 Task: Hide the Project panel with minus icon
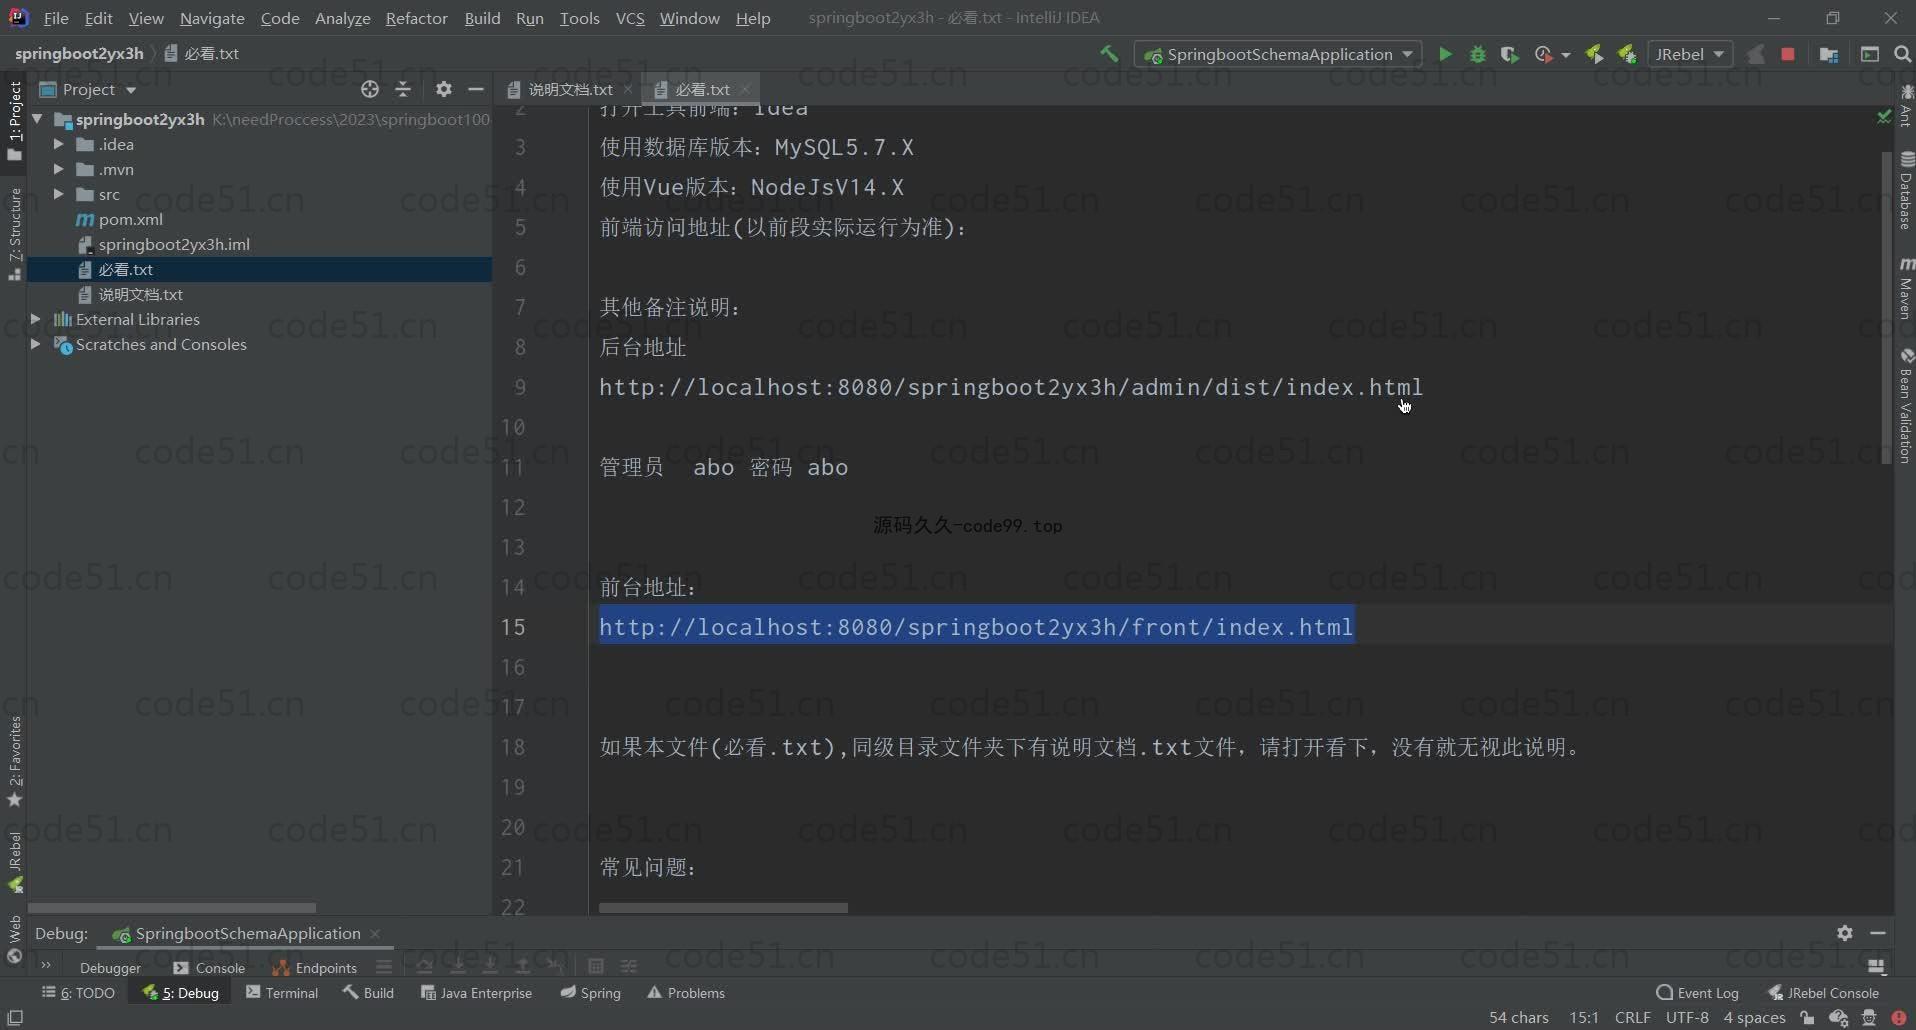[476, 89]
